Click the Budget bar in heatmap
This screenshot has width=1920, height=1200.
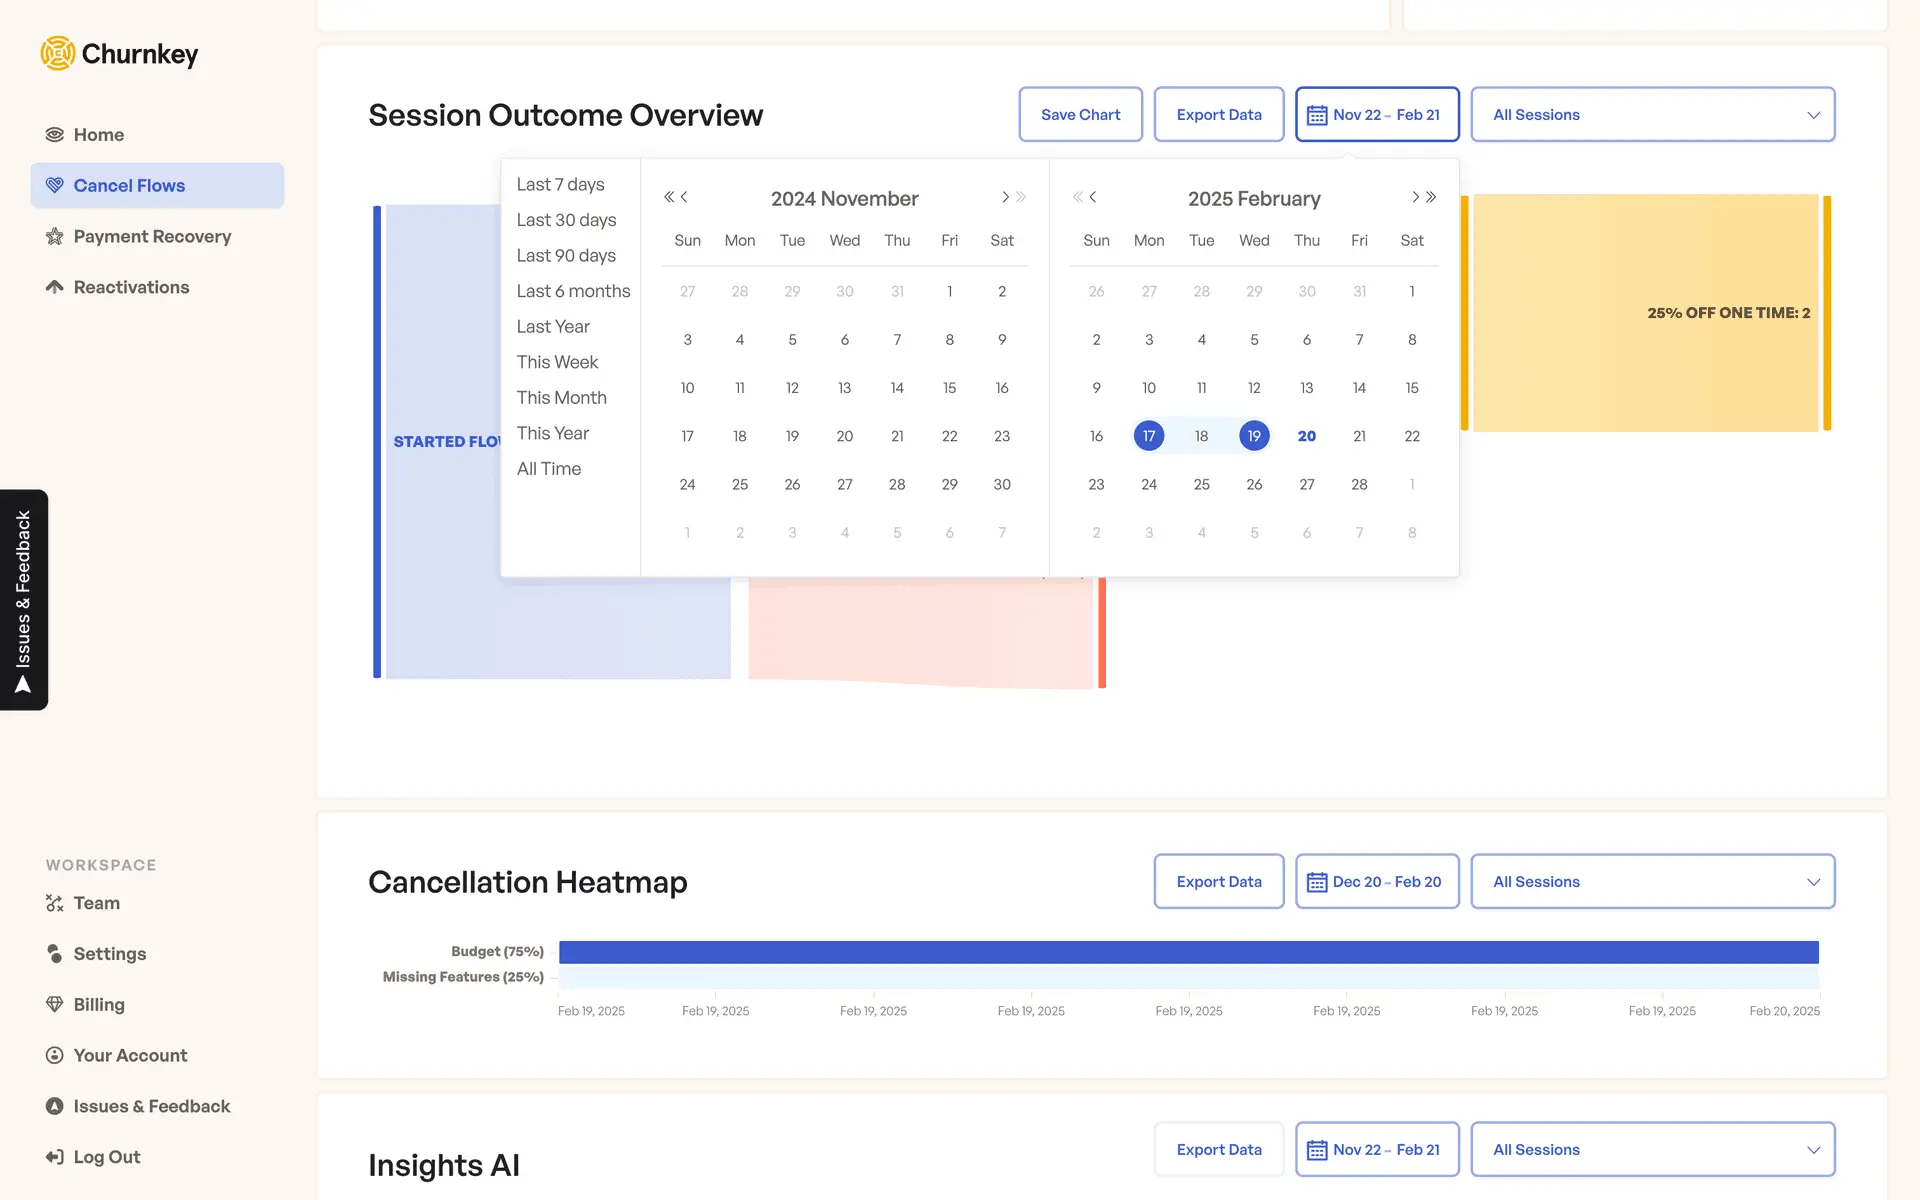tap(1188, 952)
